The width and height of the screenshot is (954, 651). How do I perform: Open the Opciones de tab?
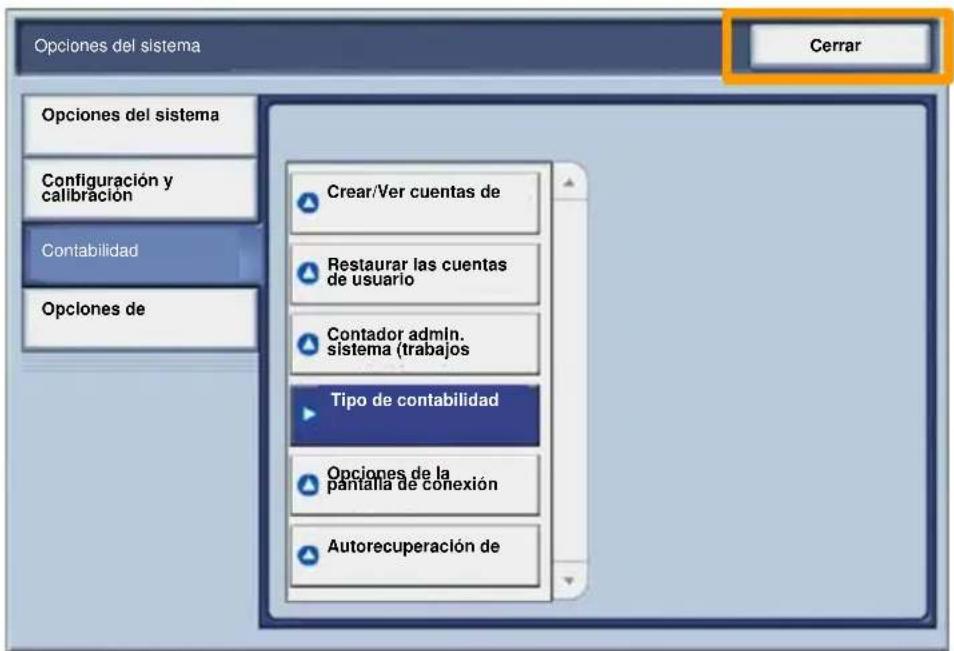point(140,318)
